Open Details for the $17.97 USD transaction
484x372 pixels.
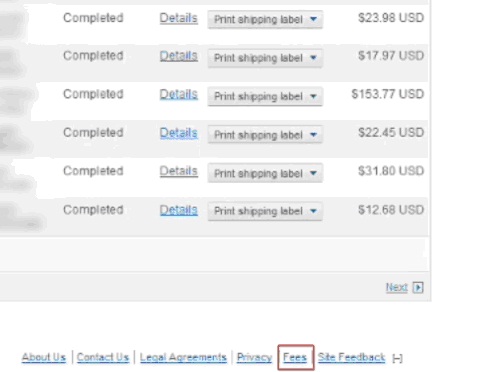point(179,56)
